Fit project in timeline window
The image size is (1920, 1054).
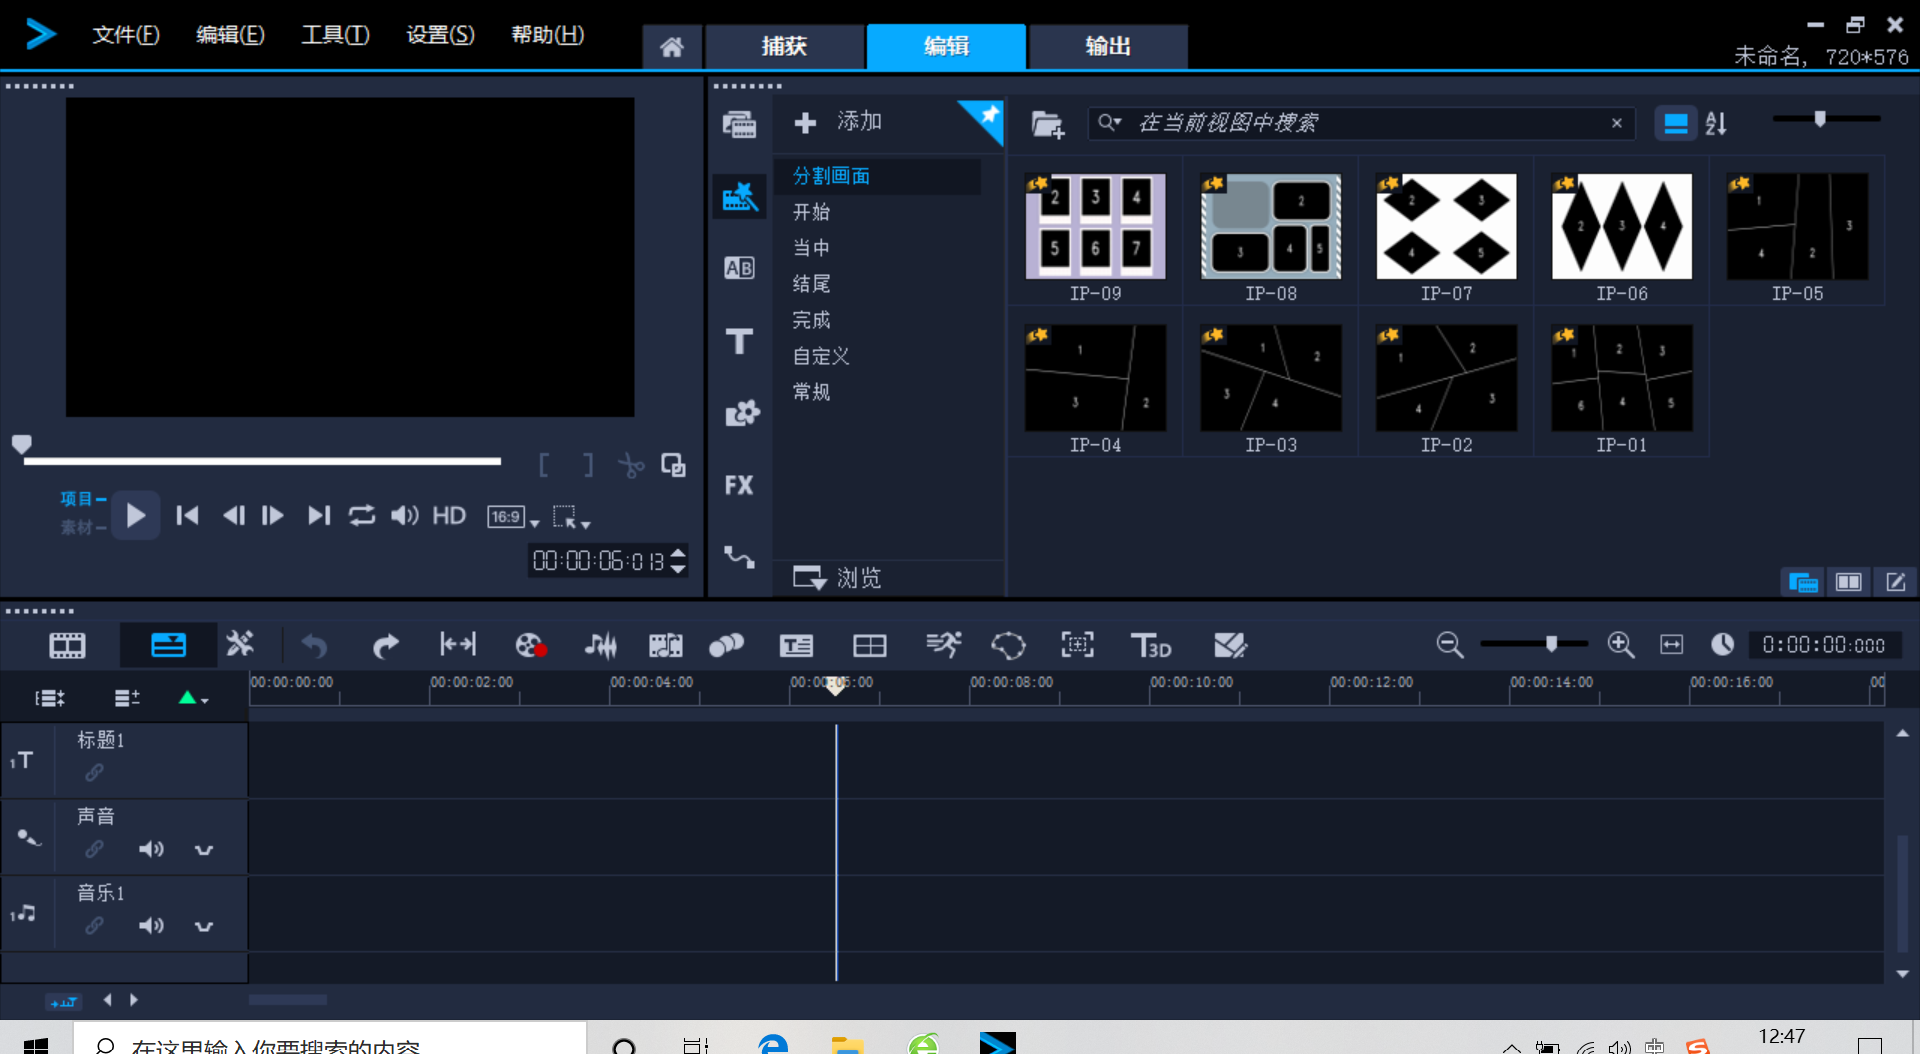(1672, 645)
